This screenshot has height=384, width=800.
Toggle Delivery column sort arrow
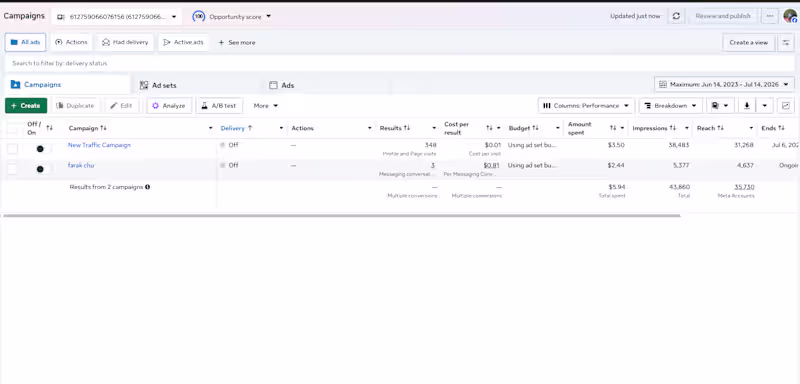tap(250, 128)
